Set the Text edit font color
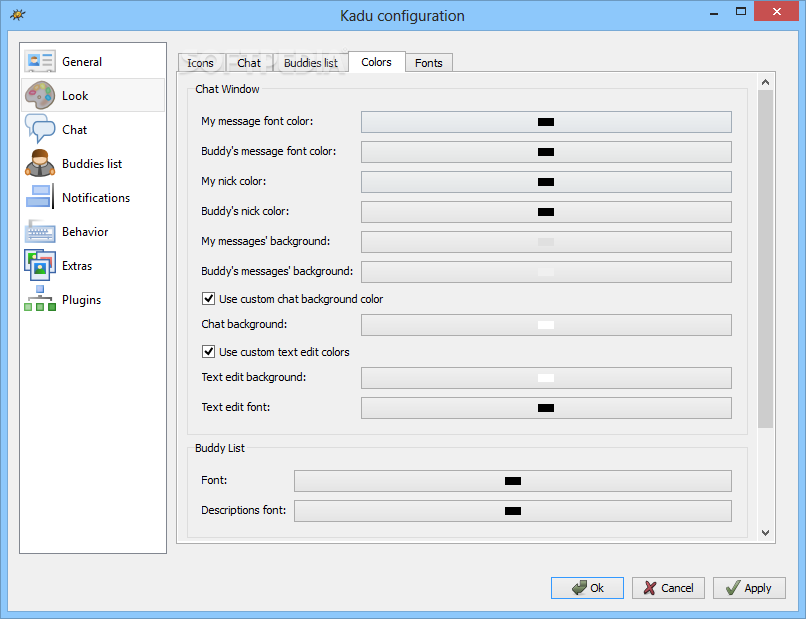Screen dimensions: 806x619 546,408
